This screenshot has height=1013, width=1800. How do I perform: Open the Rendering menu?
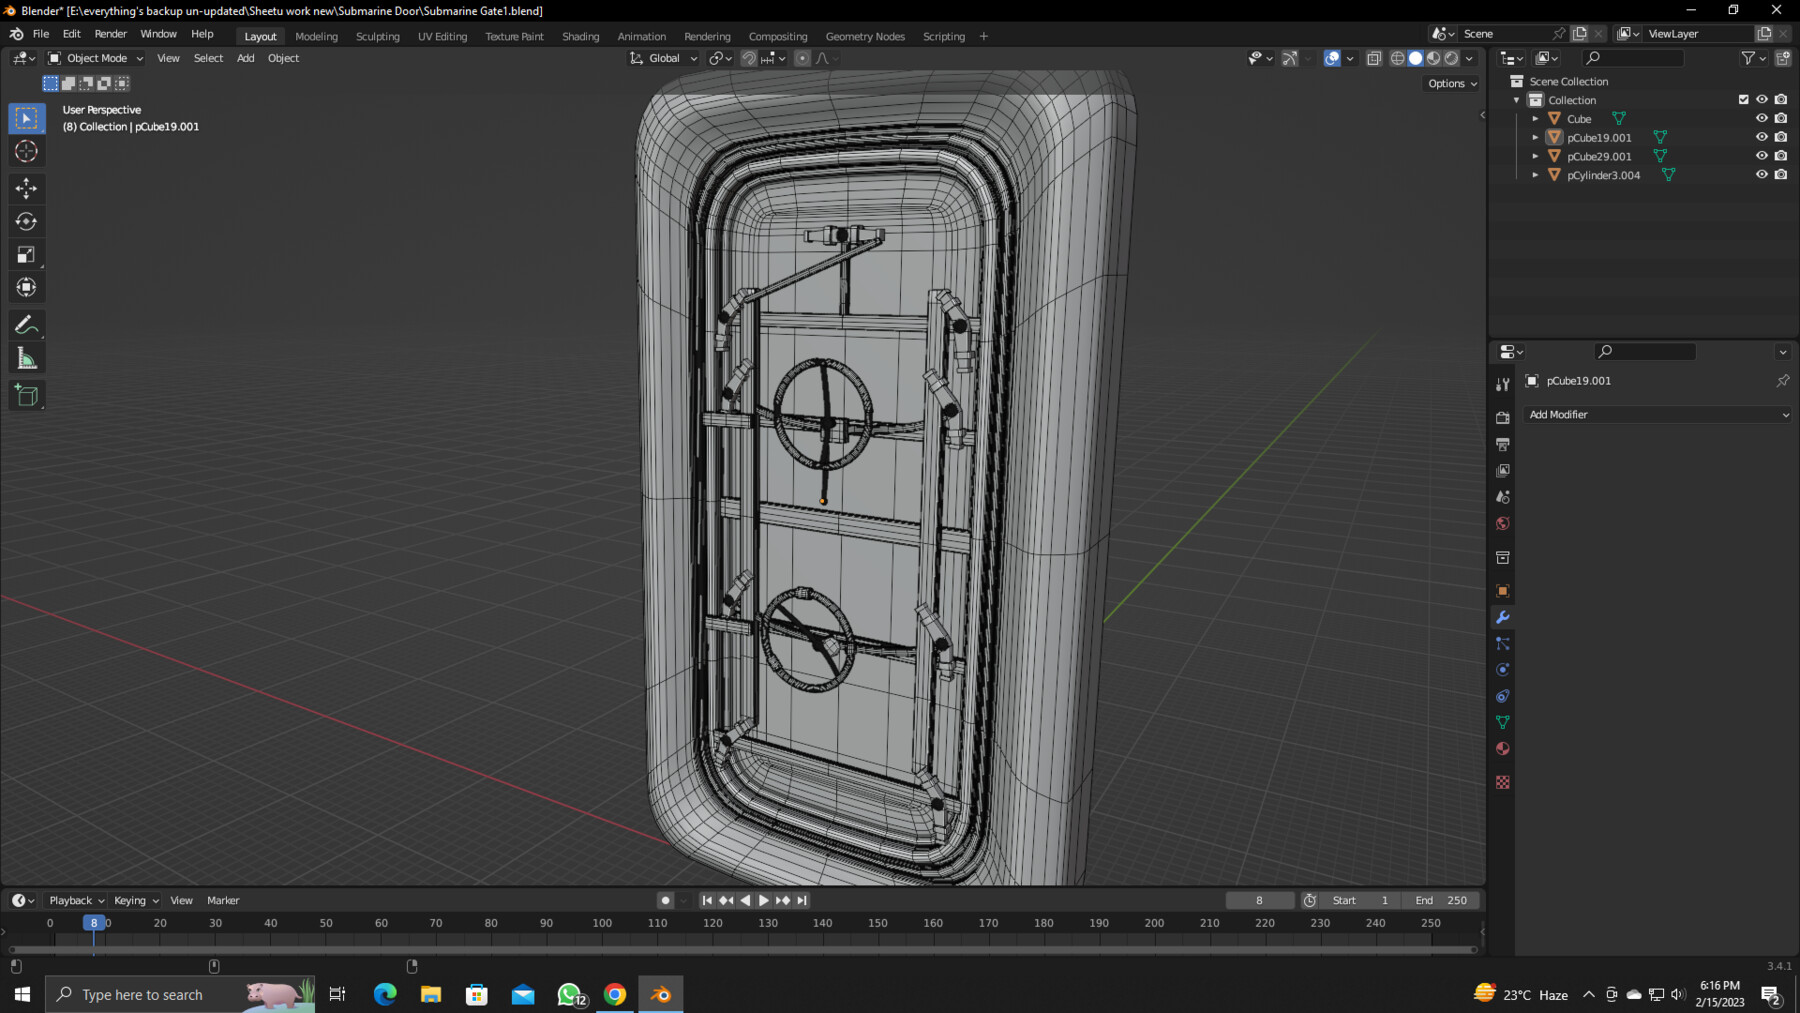coord(707,36)
